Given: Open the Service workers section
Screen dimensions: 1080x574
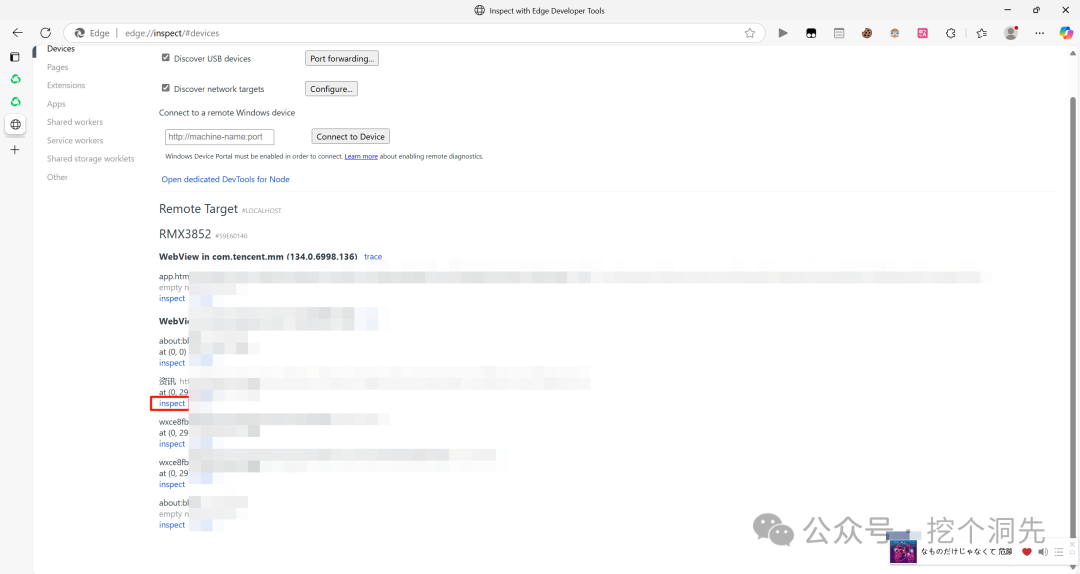Looking at the screenshot, I should (75, 141).
